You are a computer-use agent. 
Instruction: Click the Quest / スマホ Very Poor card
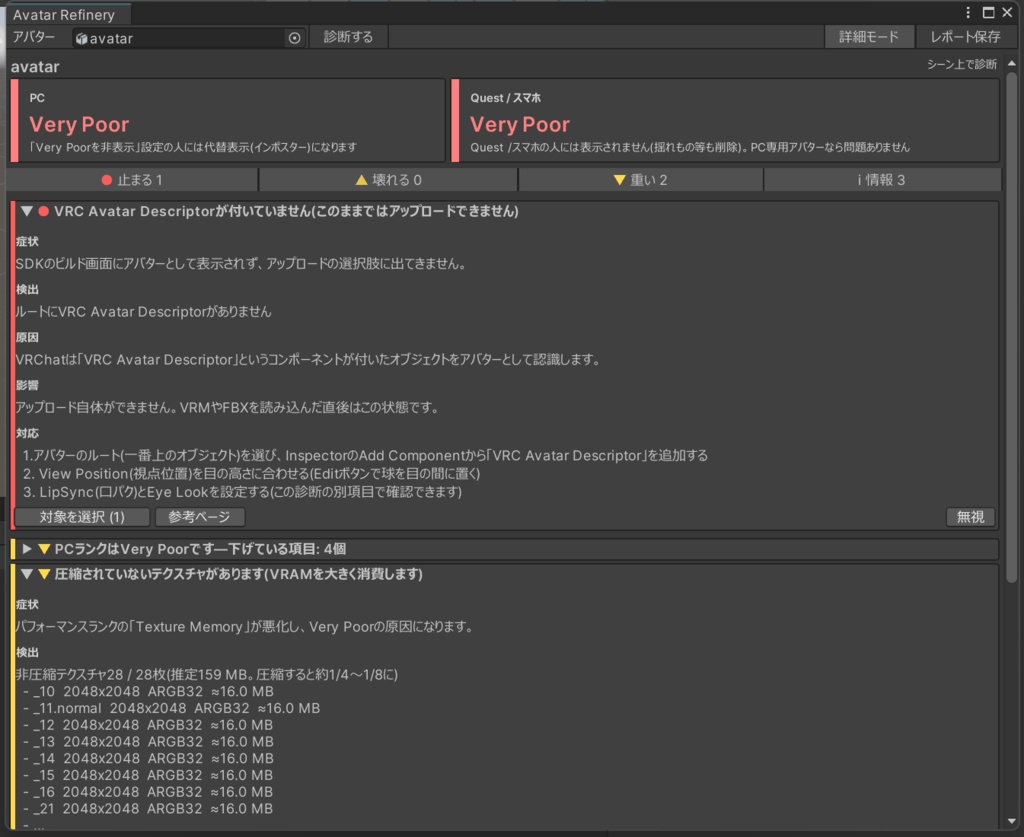click(x=726, y=121)
